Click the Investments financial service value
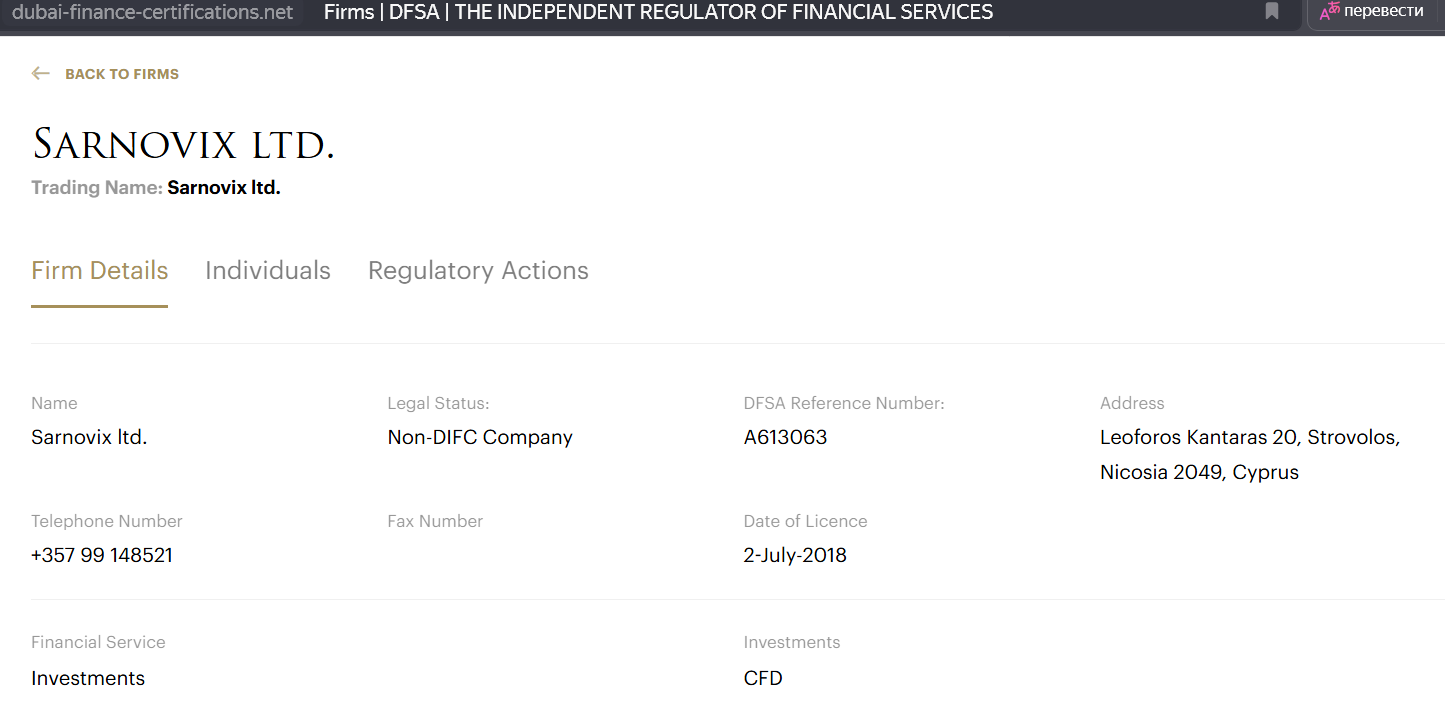Screen dimensions: 1445x720 point(88,678)
